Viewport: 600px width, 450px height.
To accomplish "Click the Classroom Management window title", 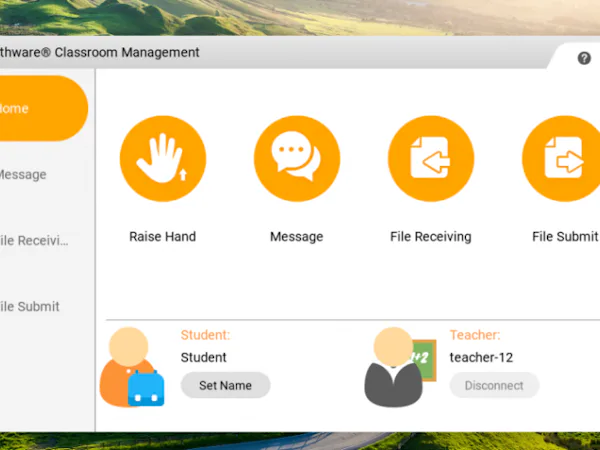I will click(x=99, y=52).
